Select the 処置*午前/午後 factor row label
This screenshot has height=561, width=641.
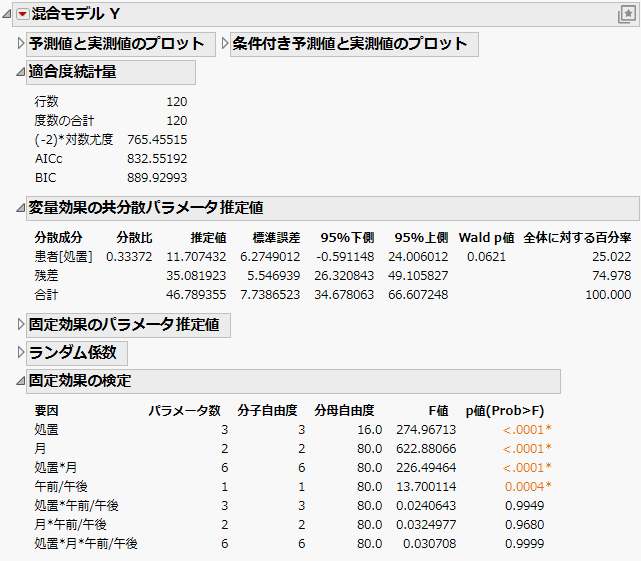76,506
